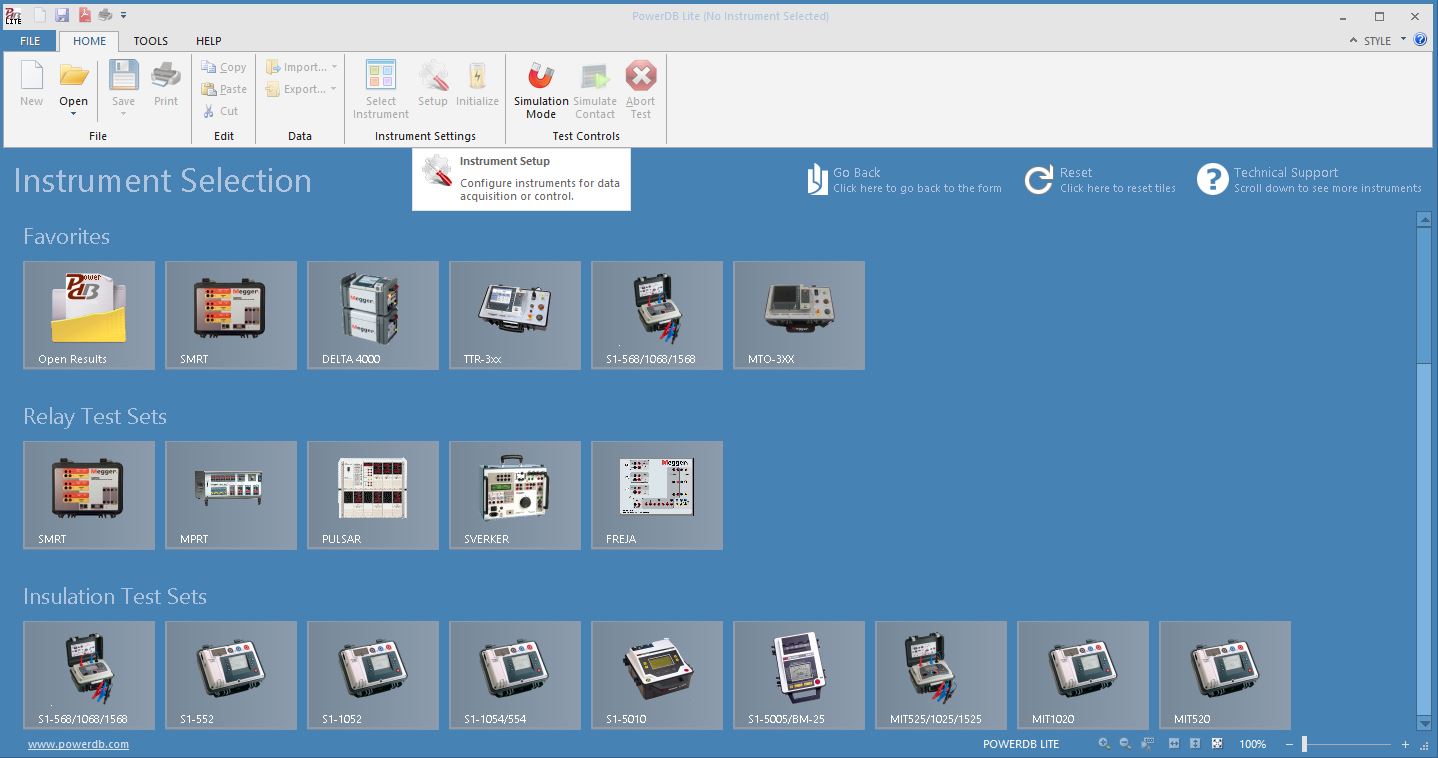
Task: Open the Save dropdown arrow
Action: click(123, 112)
